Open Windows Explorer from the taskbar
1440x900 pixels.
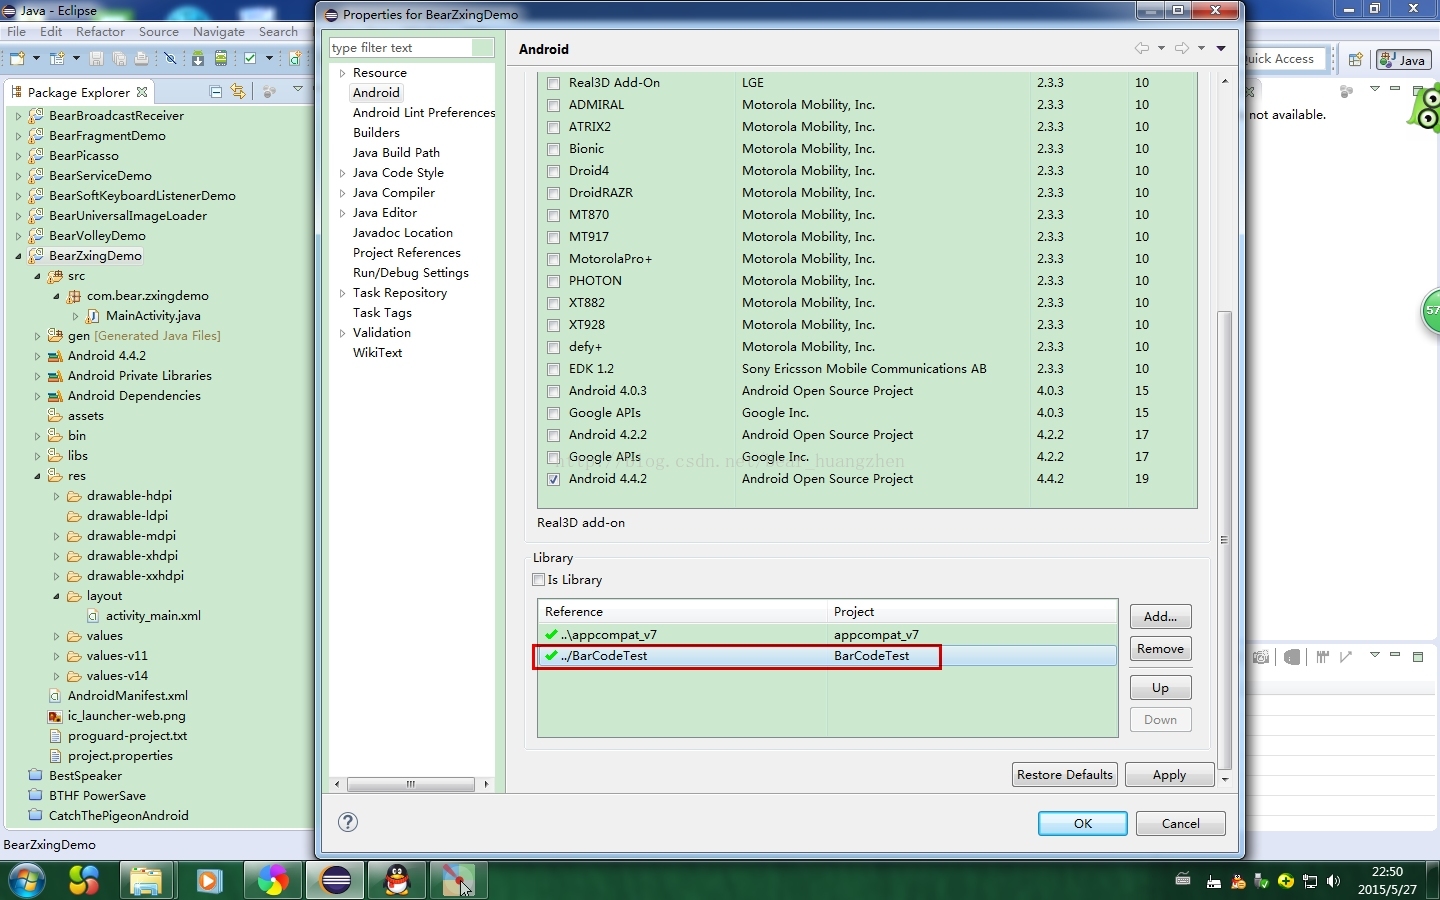click(146, 880)
